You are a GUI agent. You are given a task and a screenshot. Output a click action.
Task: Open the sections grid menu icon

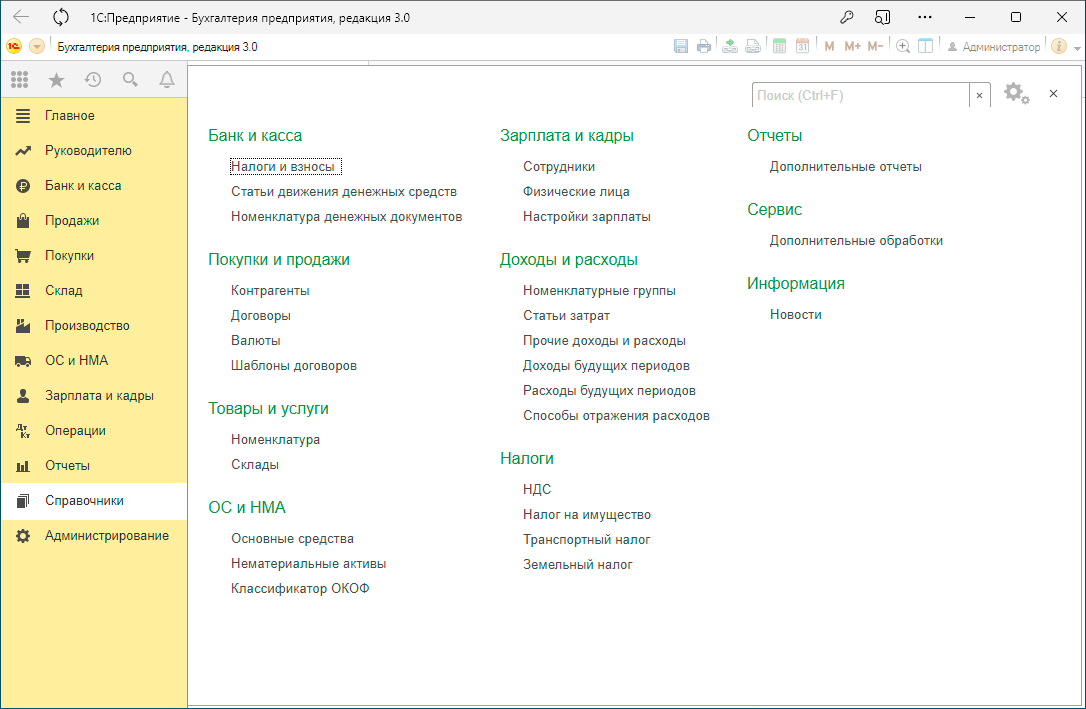pyautogui.click(x=19, y=80)
